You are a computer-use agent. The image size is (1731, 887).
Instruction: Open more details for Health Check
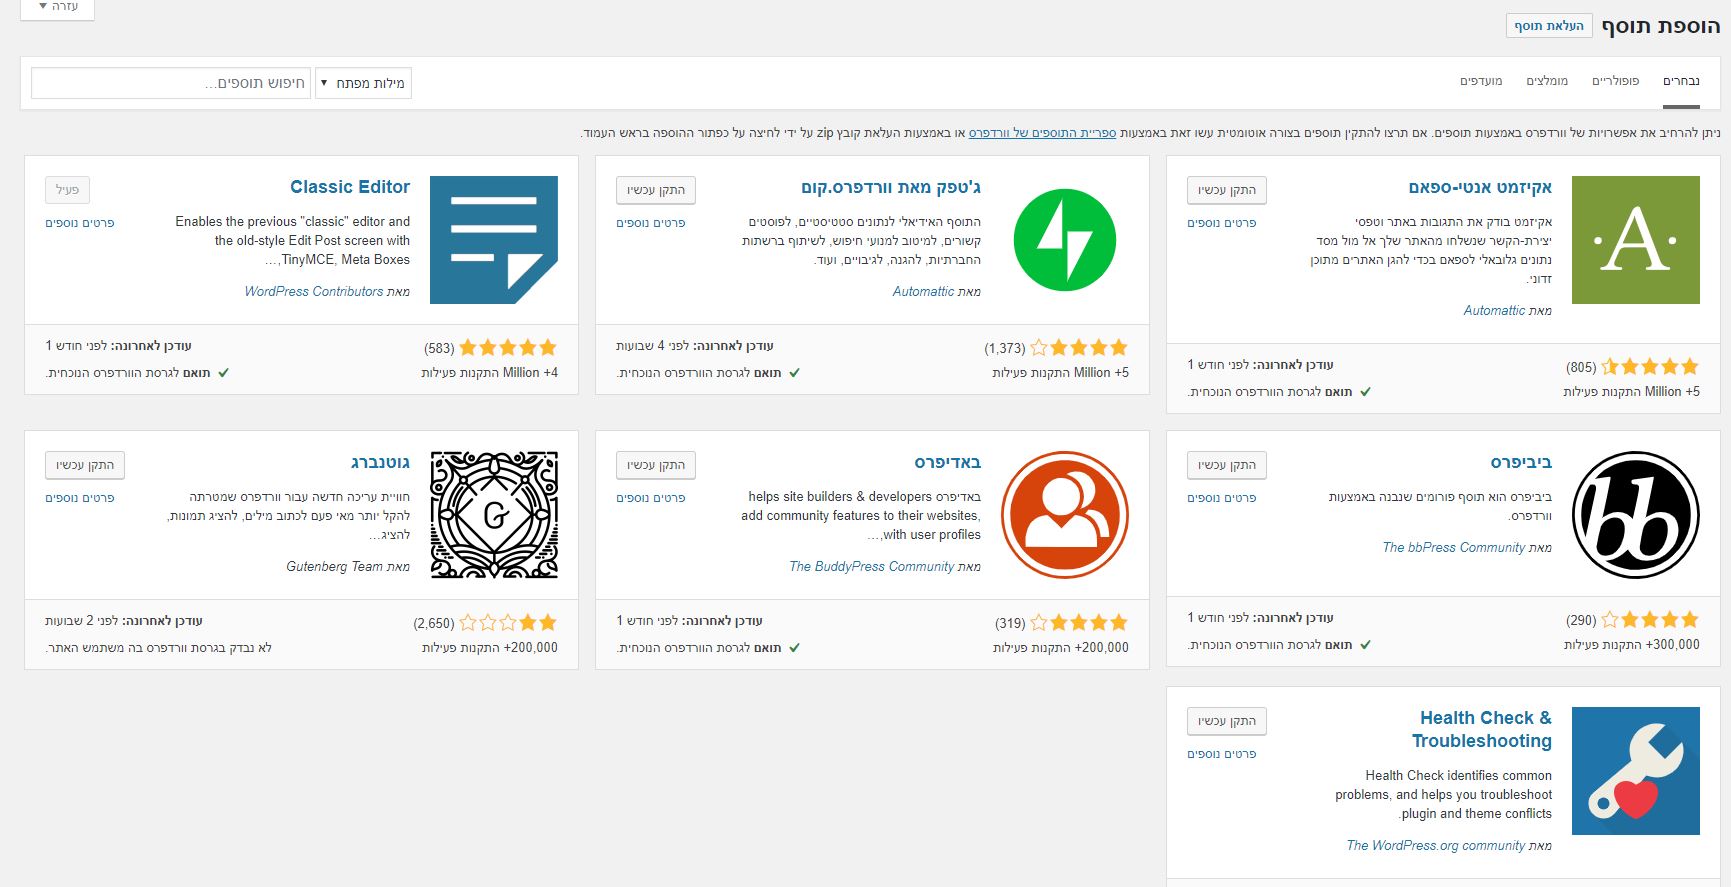pyautogui.click(x=1222, y=754)
